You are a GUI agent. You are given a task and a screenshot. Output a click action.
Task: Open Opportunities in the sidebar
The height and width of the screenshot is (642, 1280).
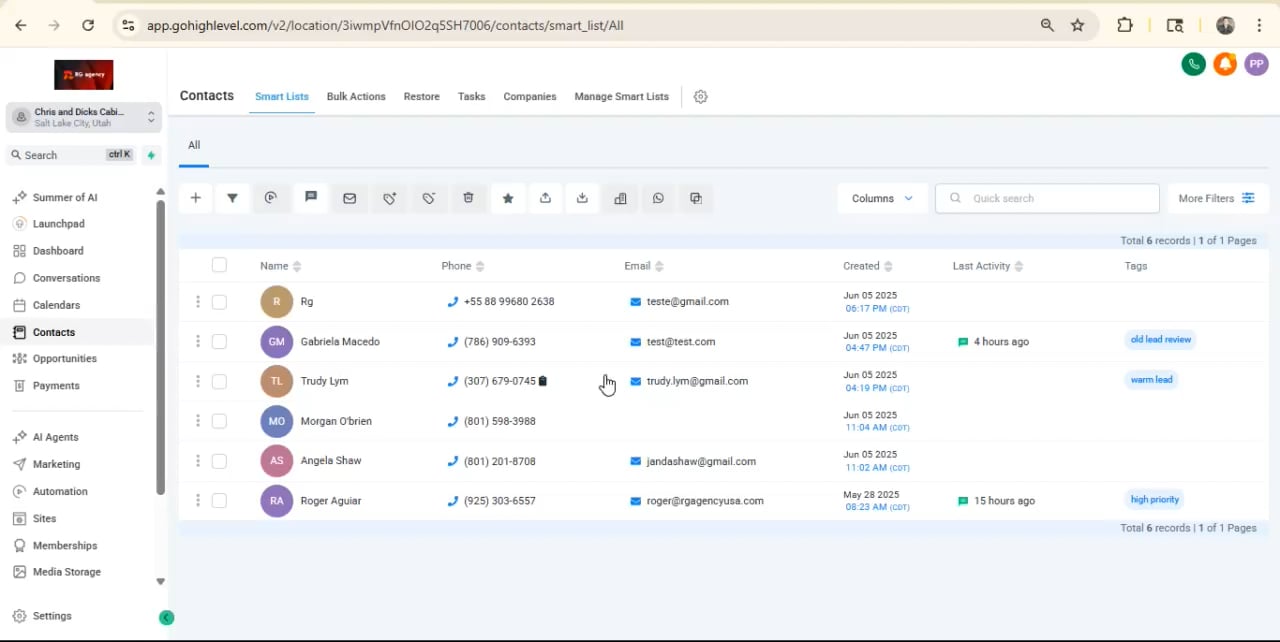pos(65,359)
